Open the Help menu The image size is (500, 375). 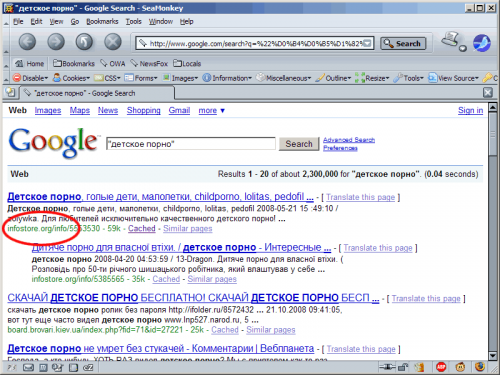(x=187, y=22)
